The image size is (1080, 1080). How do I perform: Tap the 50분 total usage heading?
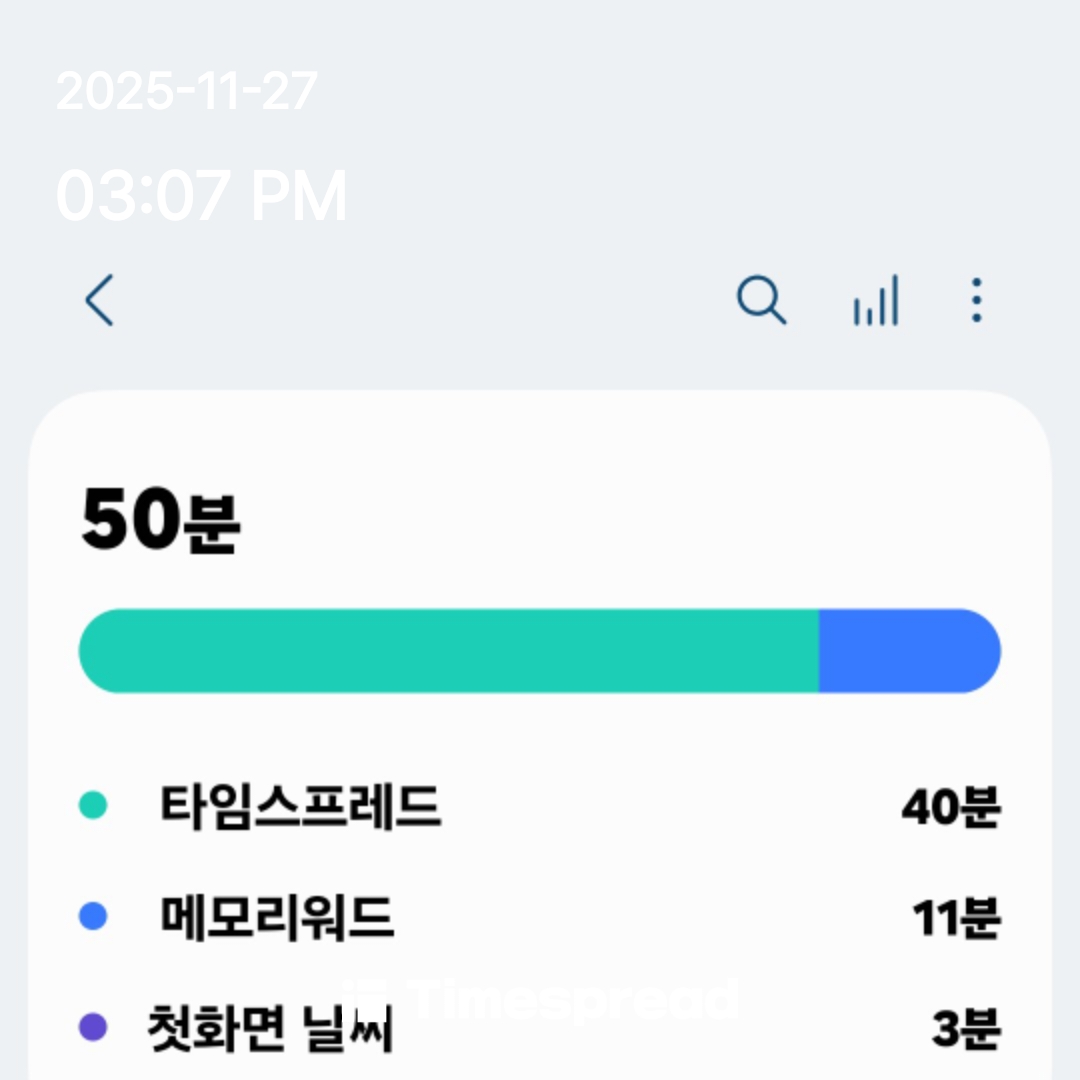pyautogui.click(x=160, y=523)
